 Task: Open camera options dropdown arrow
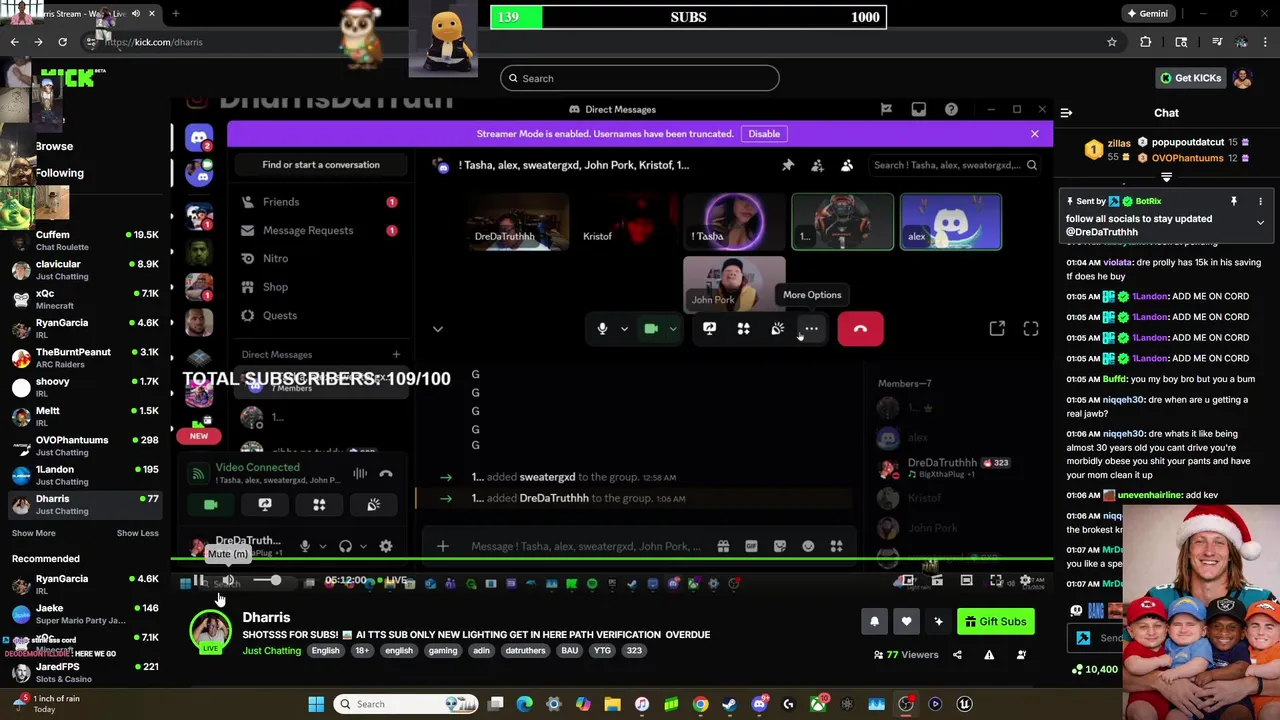click(x=673, y=329)
